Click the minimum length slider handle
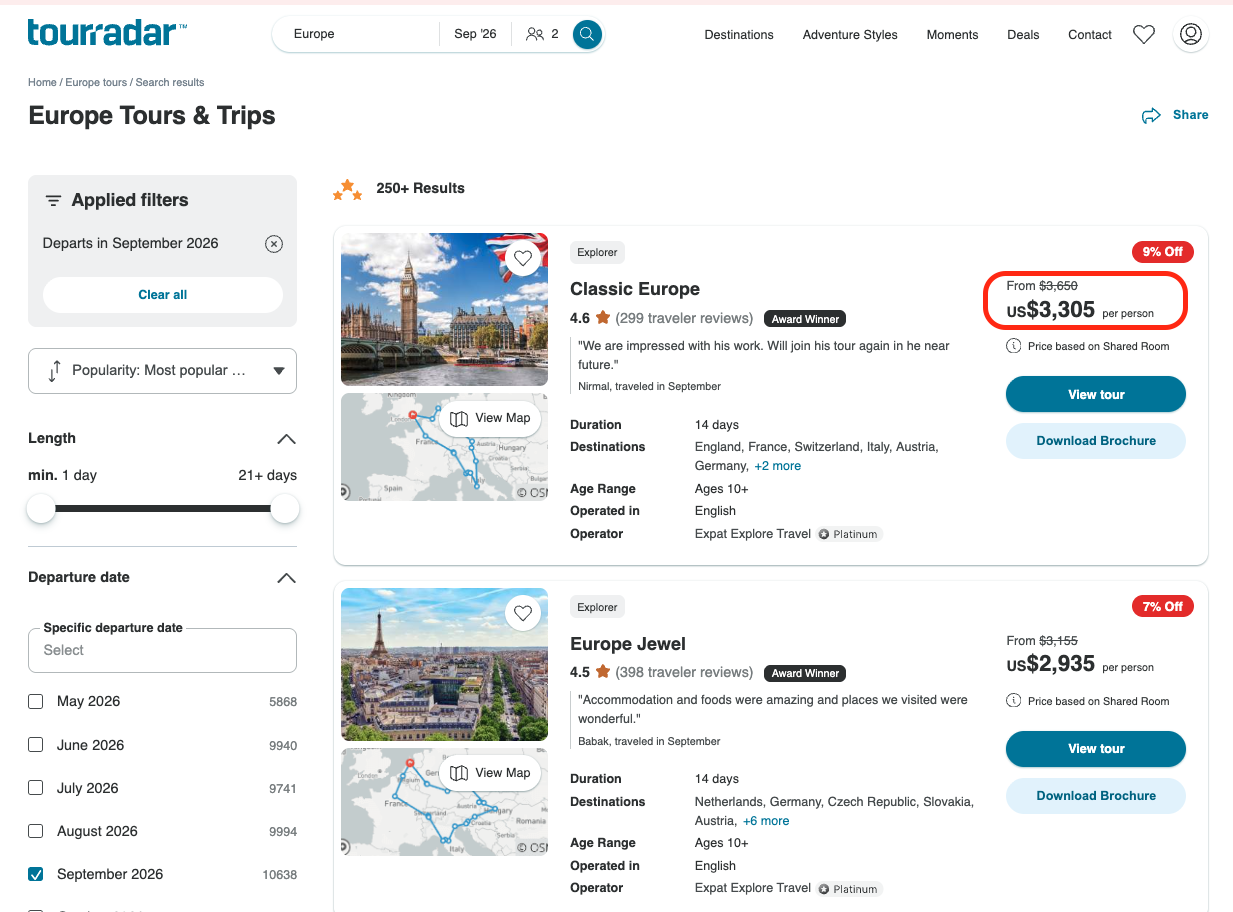The width and height of the screenshot is (1233, 912). [x=41, y=509]
